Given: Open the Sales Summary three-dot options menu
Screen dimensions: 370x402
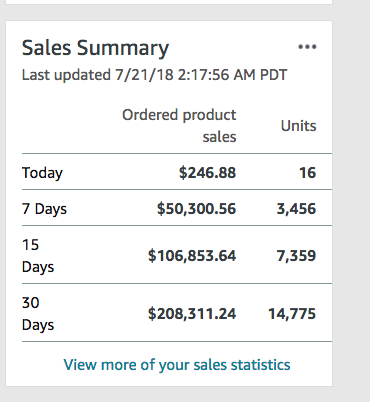Looking at the screenshot, I should (307, 47).
